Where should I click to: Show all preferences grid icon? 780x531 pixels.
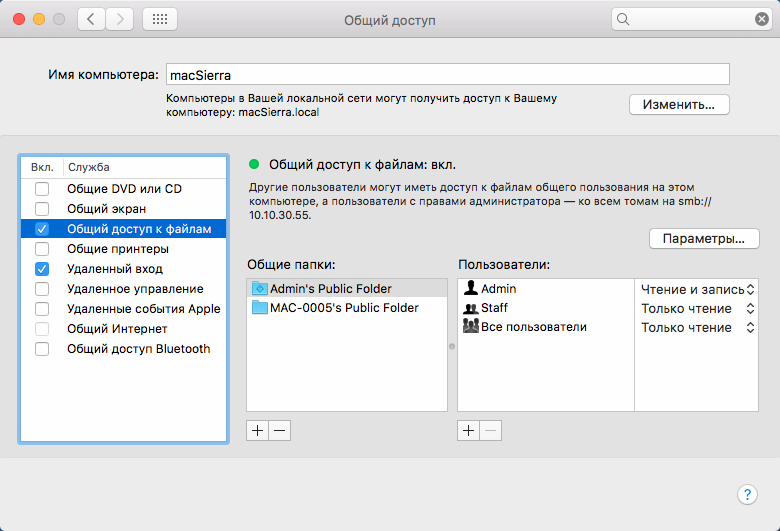point(161,19)
